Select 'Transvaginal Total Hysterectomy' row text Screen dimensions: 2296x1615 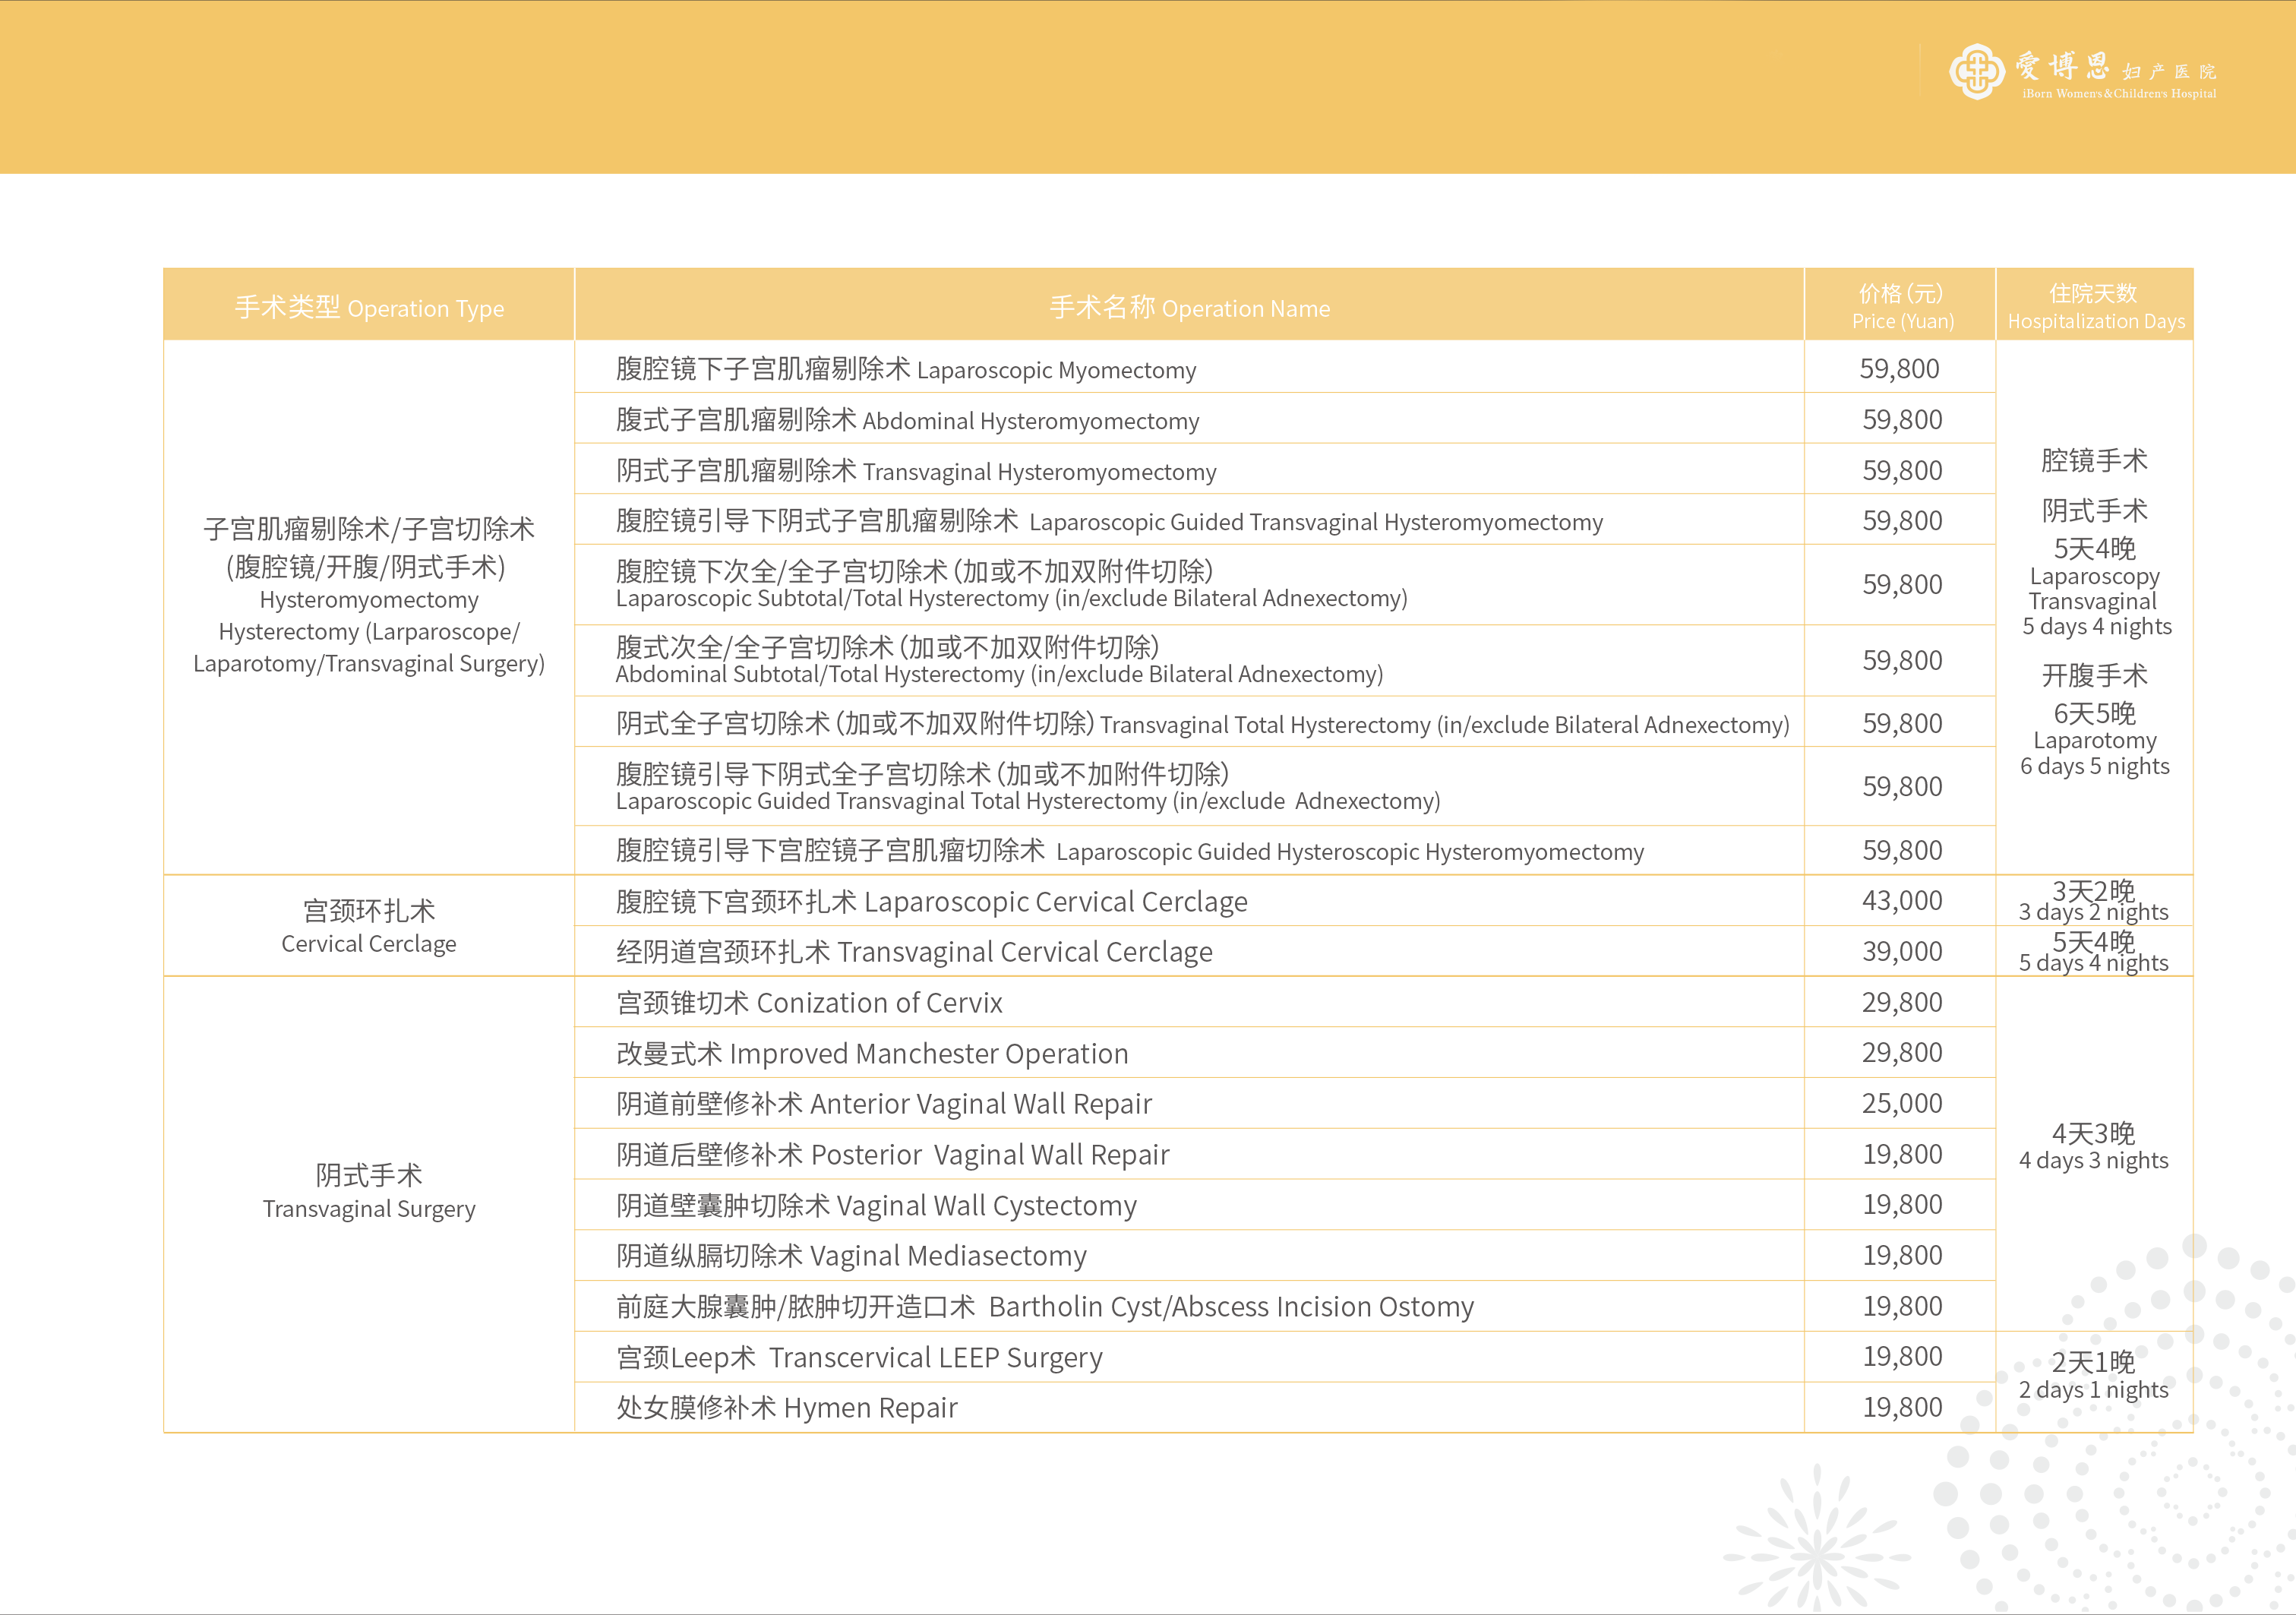coord(1202,723)
